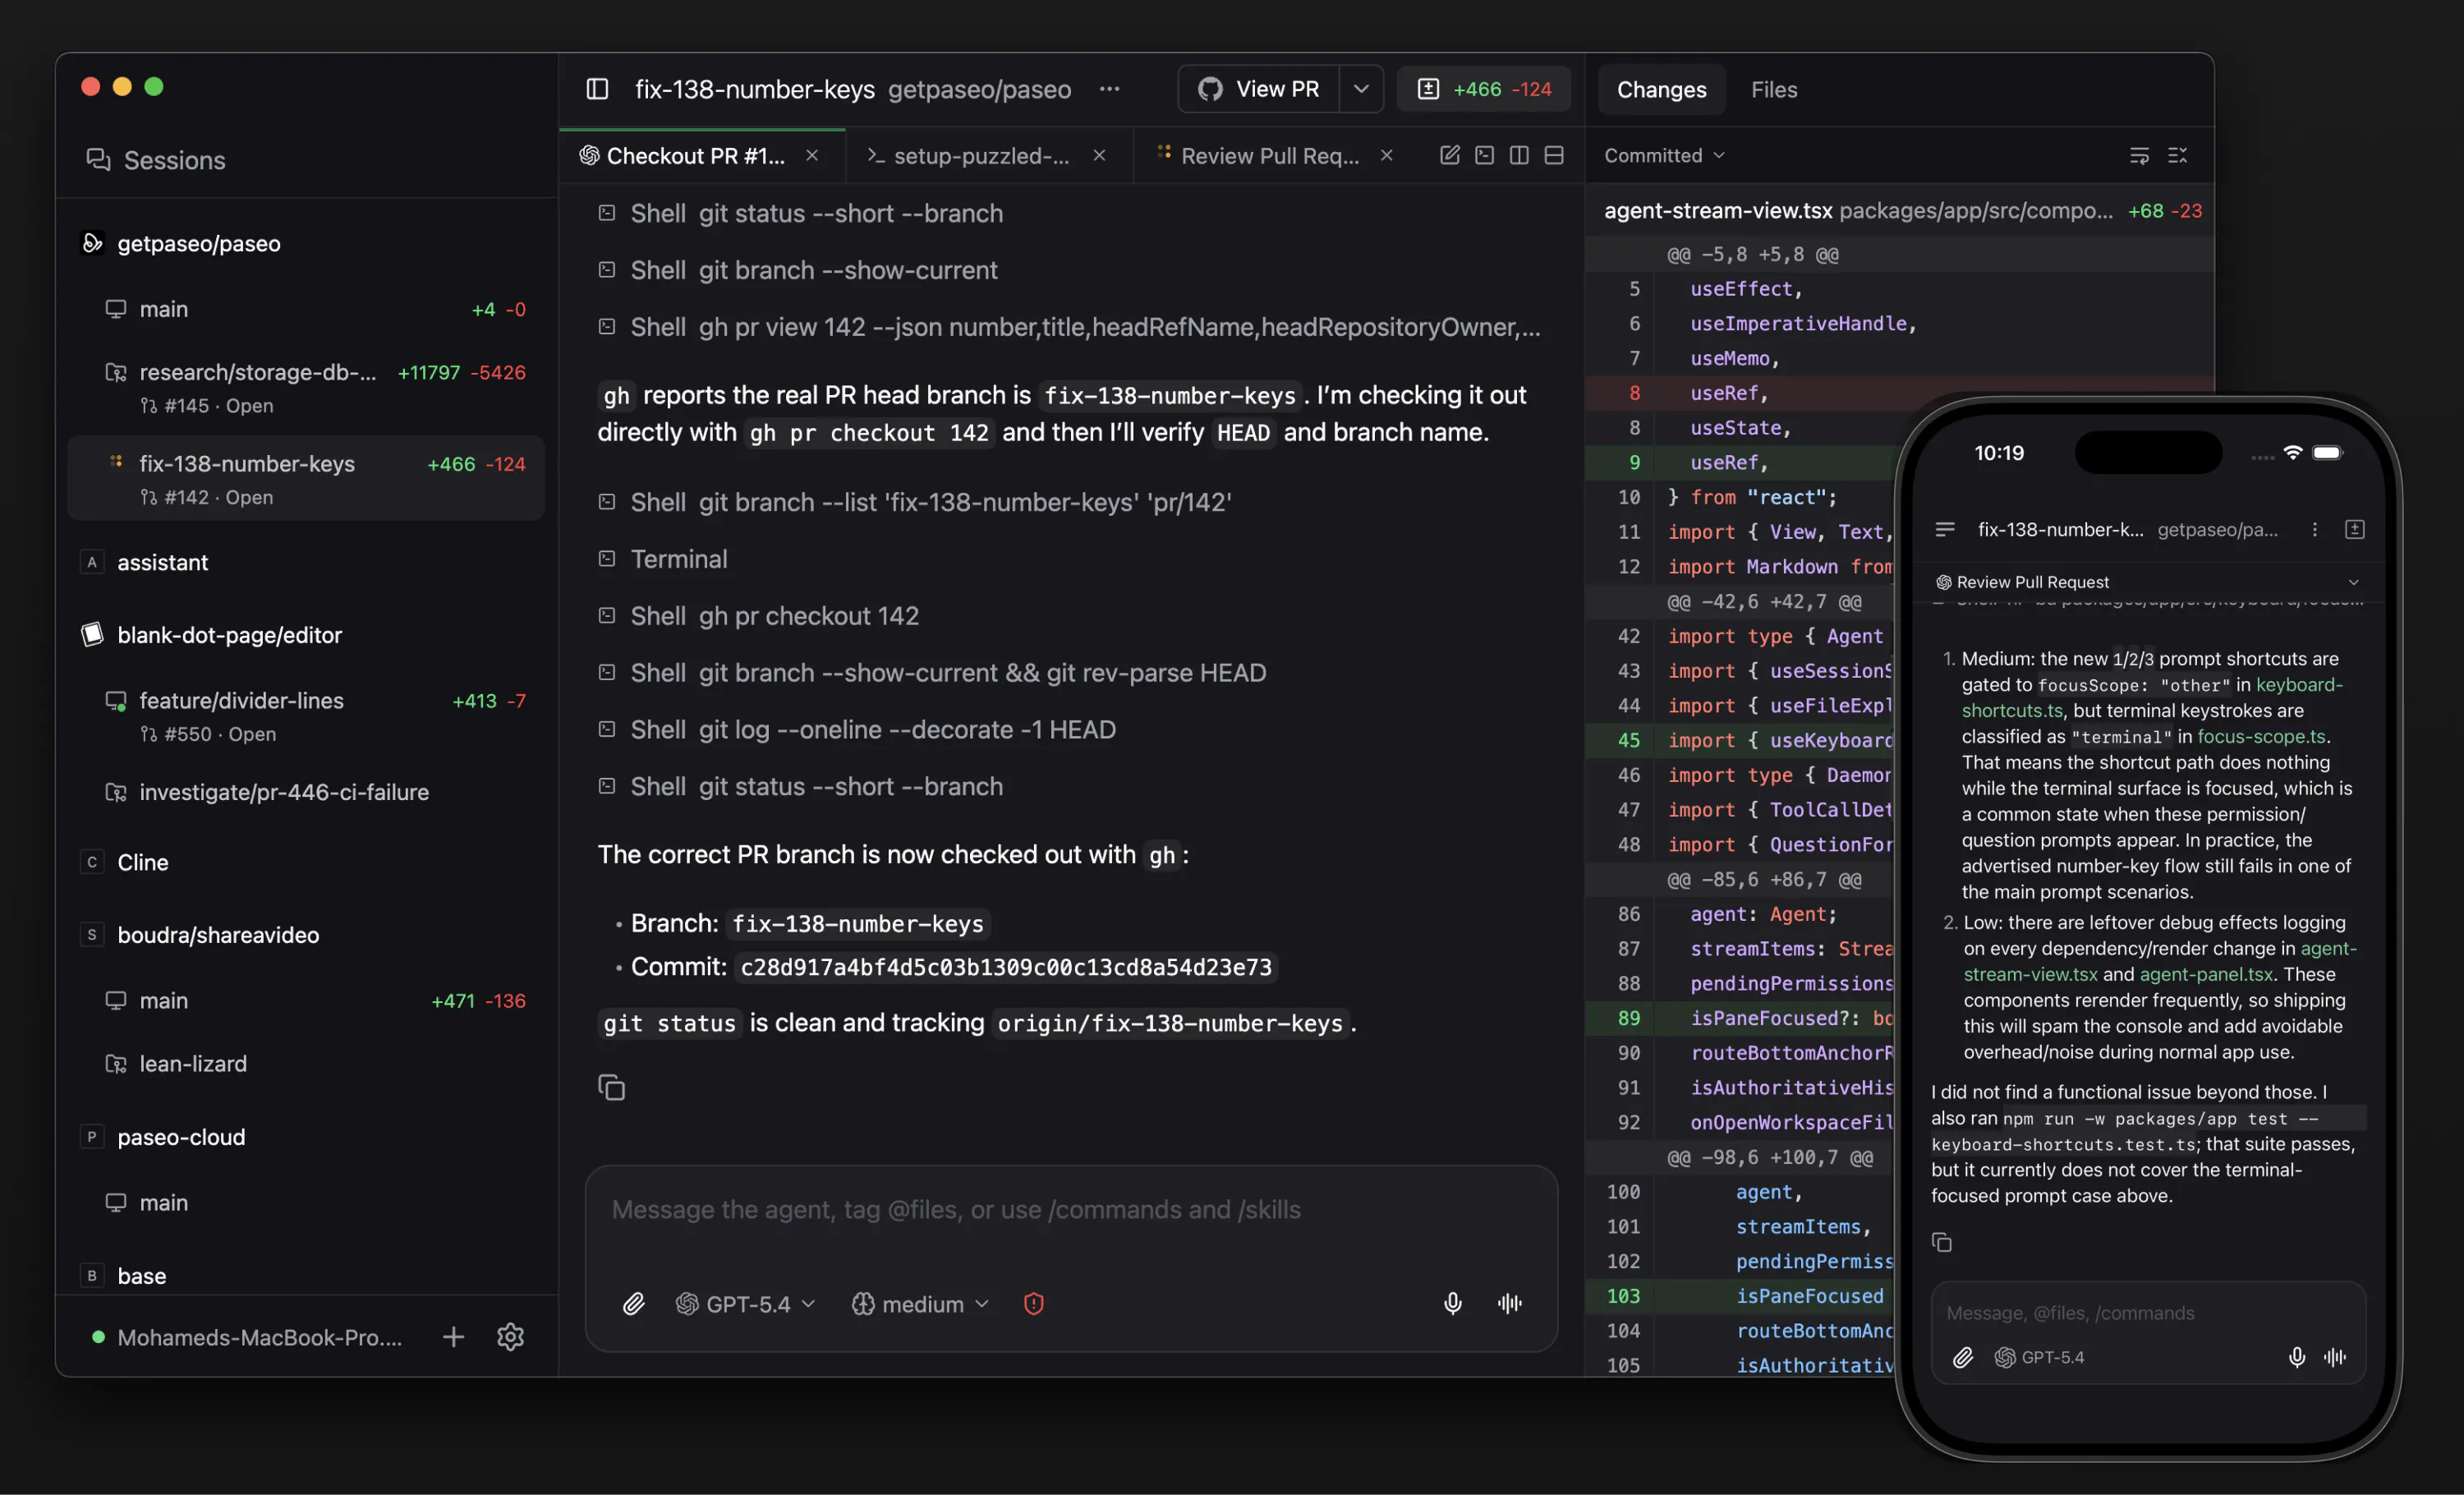
Task: Expand Shell git log --oneline entry
Action: [x=856, y=730]
